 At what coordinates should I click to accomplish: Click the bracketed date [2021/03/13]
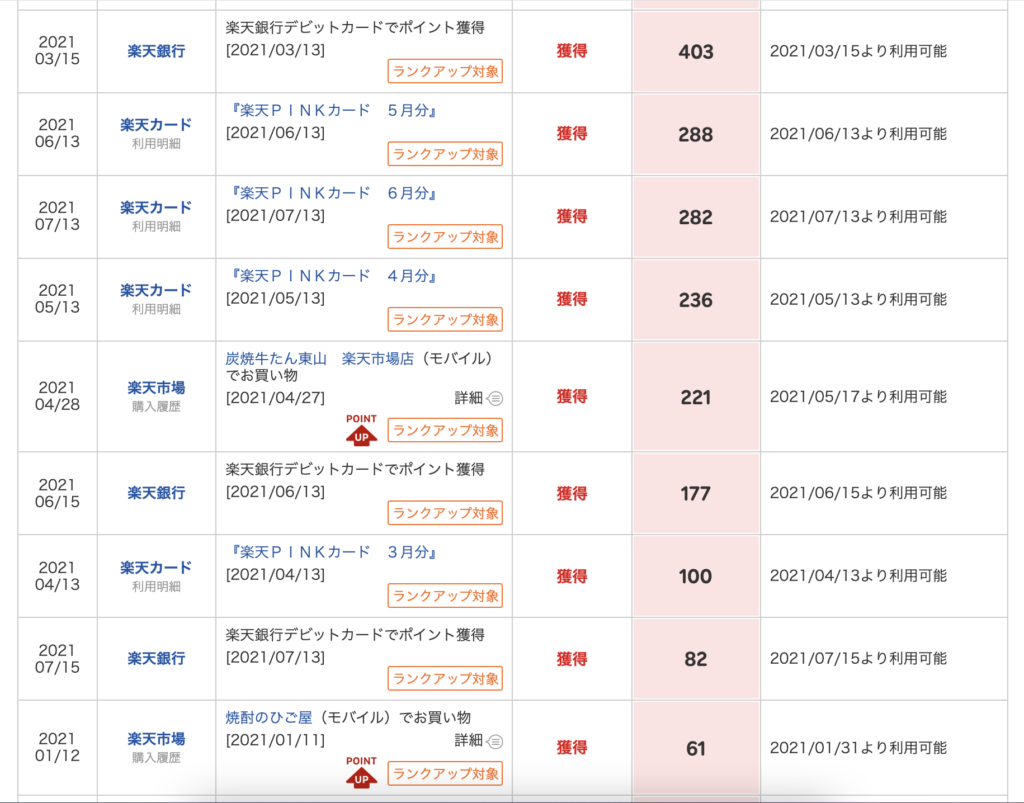tap(276, 50)
